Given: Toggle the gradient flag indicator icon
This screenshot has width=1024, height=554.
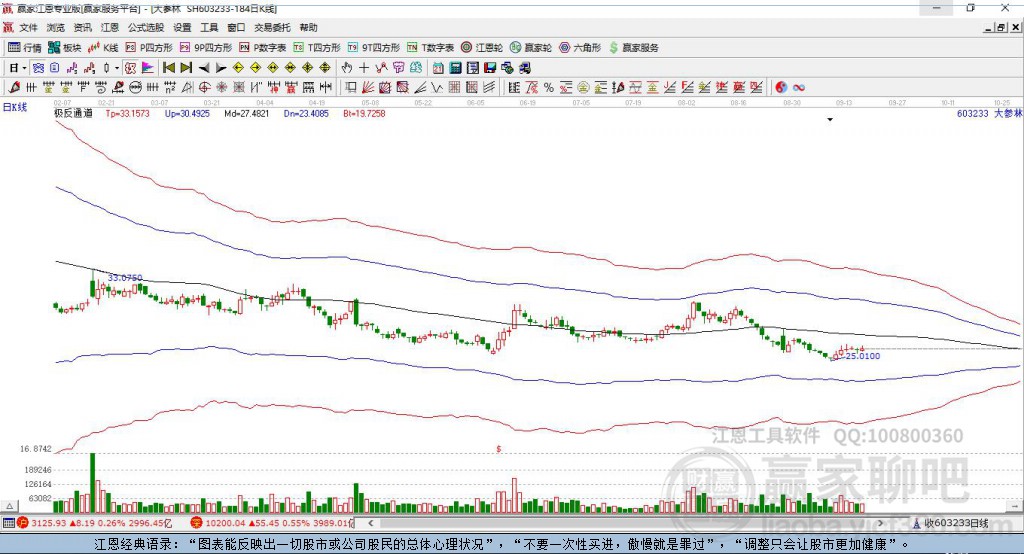Looking at the screenshot, I should pos(148,68).
